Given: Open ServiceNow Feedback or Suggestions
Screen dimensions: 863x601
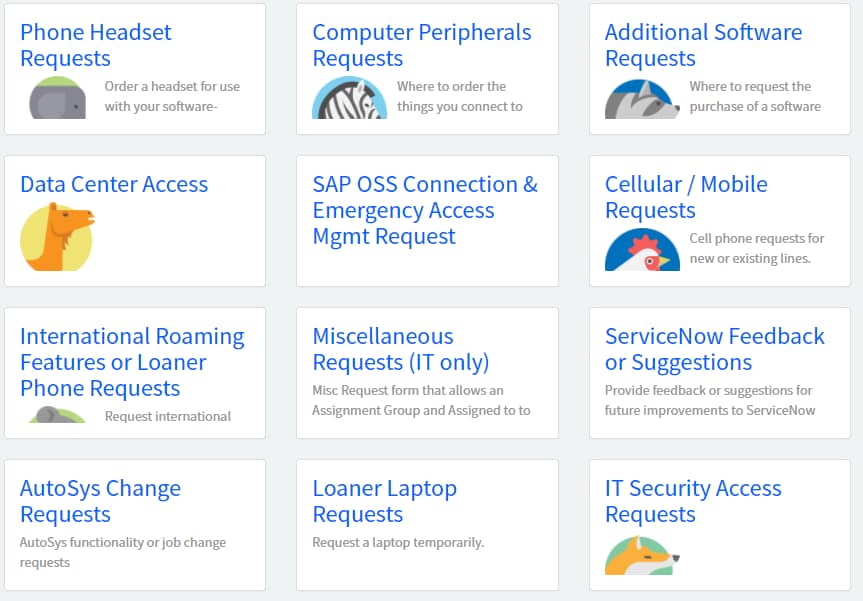Looking at the screenshot, I should [x=714, y=349].
